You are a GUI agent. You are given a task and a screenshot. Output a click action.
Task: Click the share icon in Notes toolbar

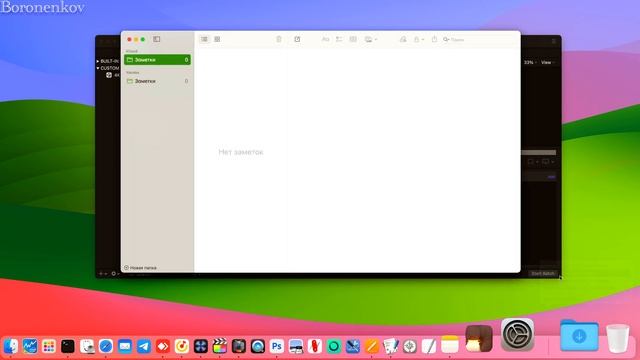pyautogui.click(x=434, y=39)
